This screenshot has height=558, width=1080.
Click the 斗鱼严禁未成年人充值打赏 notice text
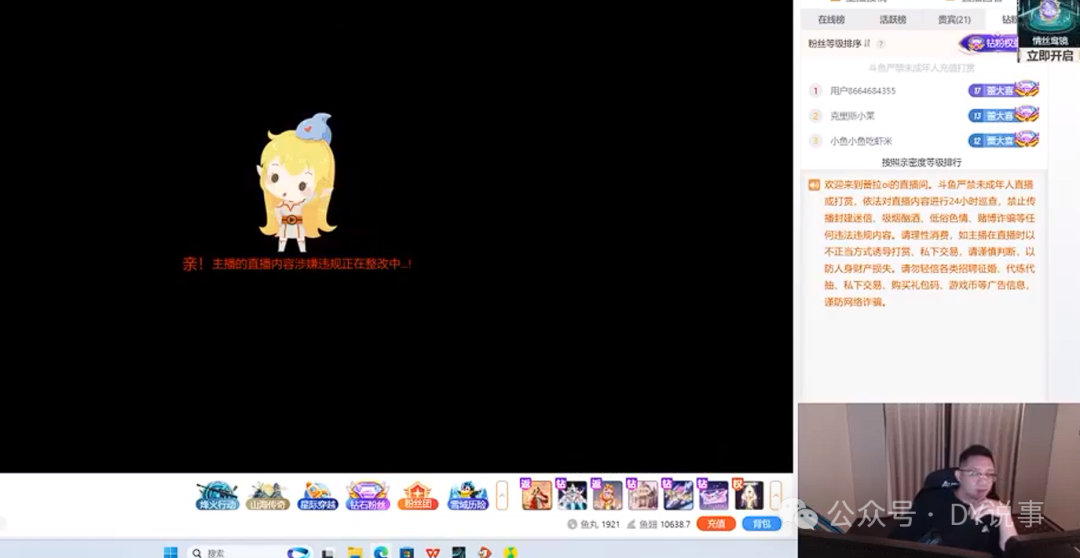[x=922, y=68]
